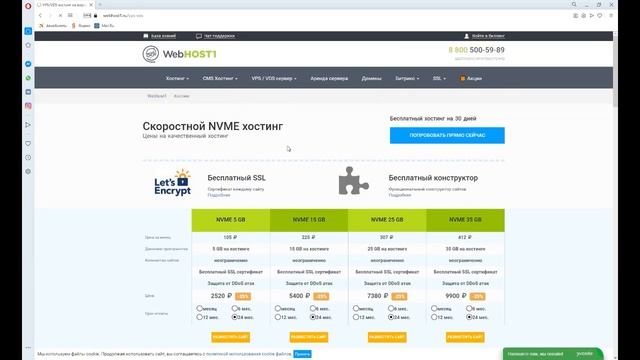Screen dimensions: 640x360
Task: Click the WebHost1 breadcrumb link
Action: (157, 96)
